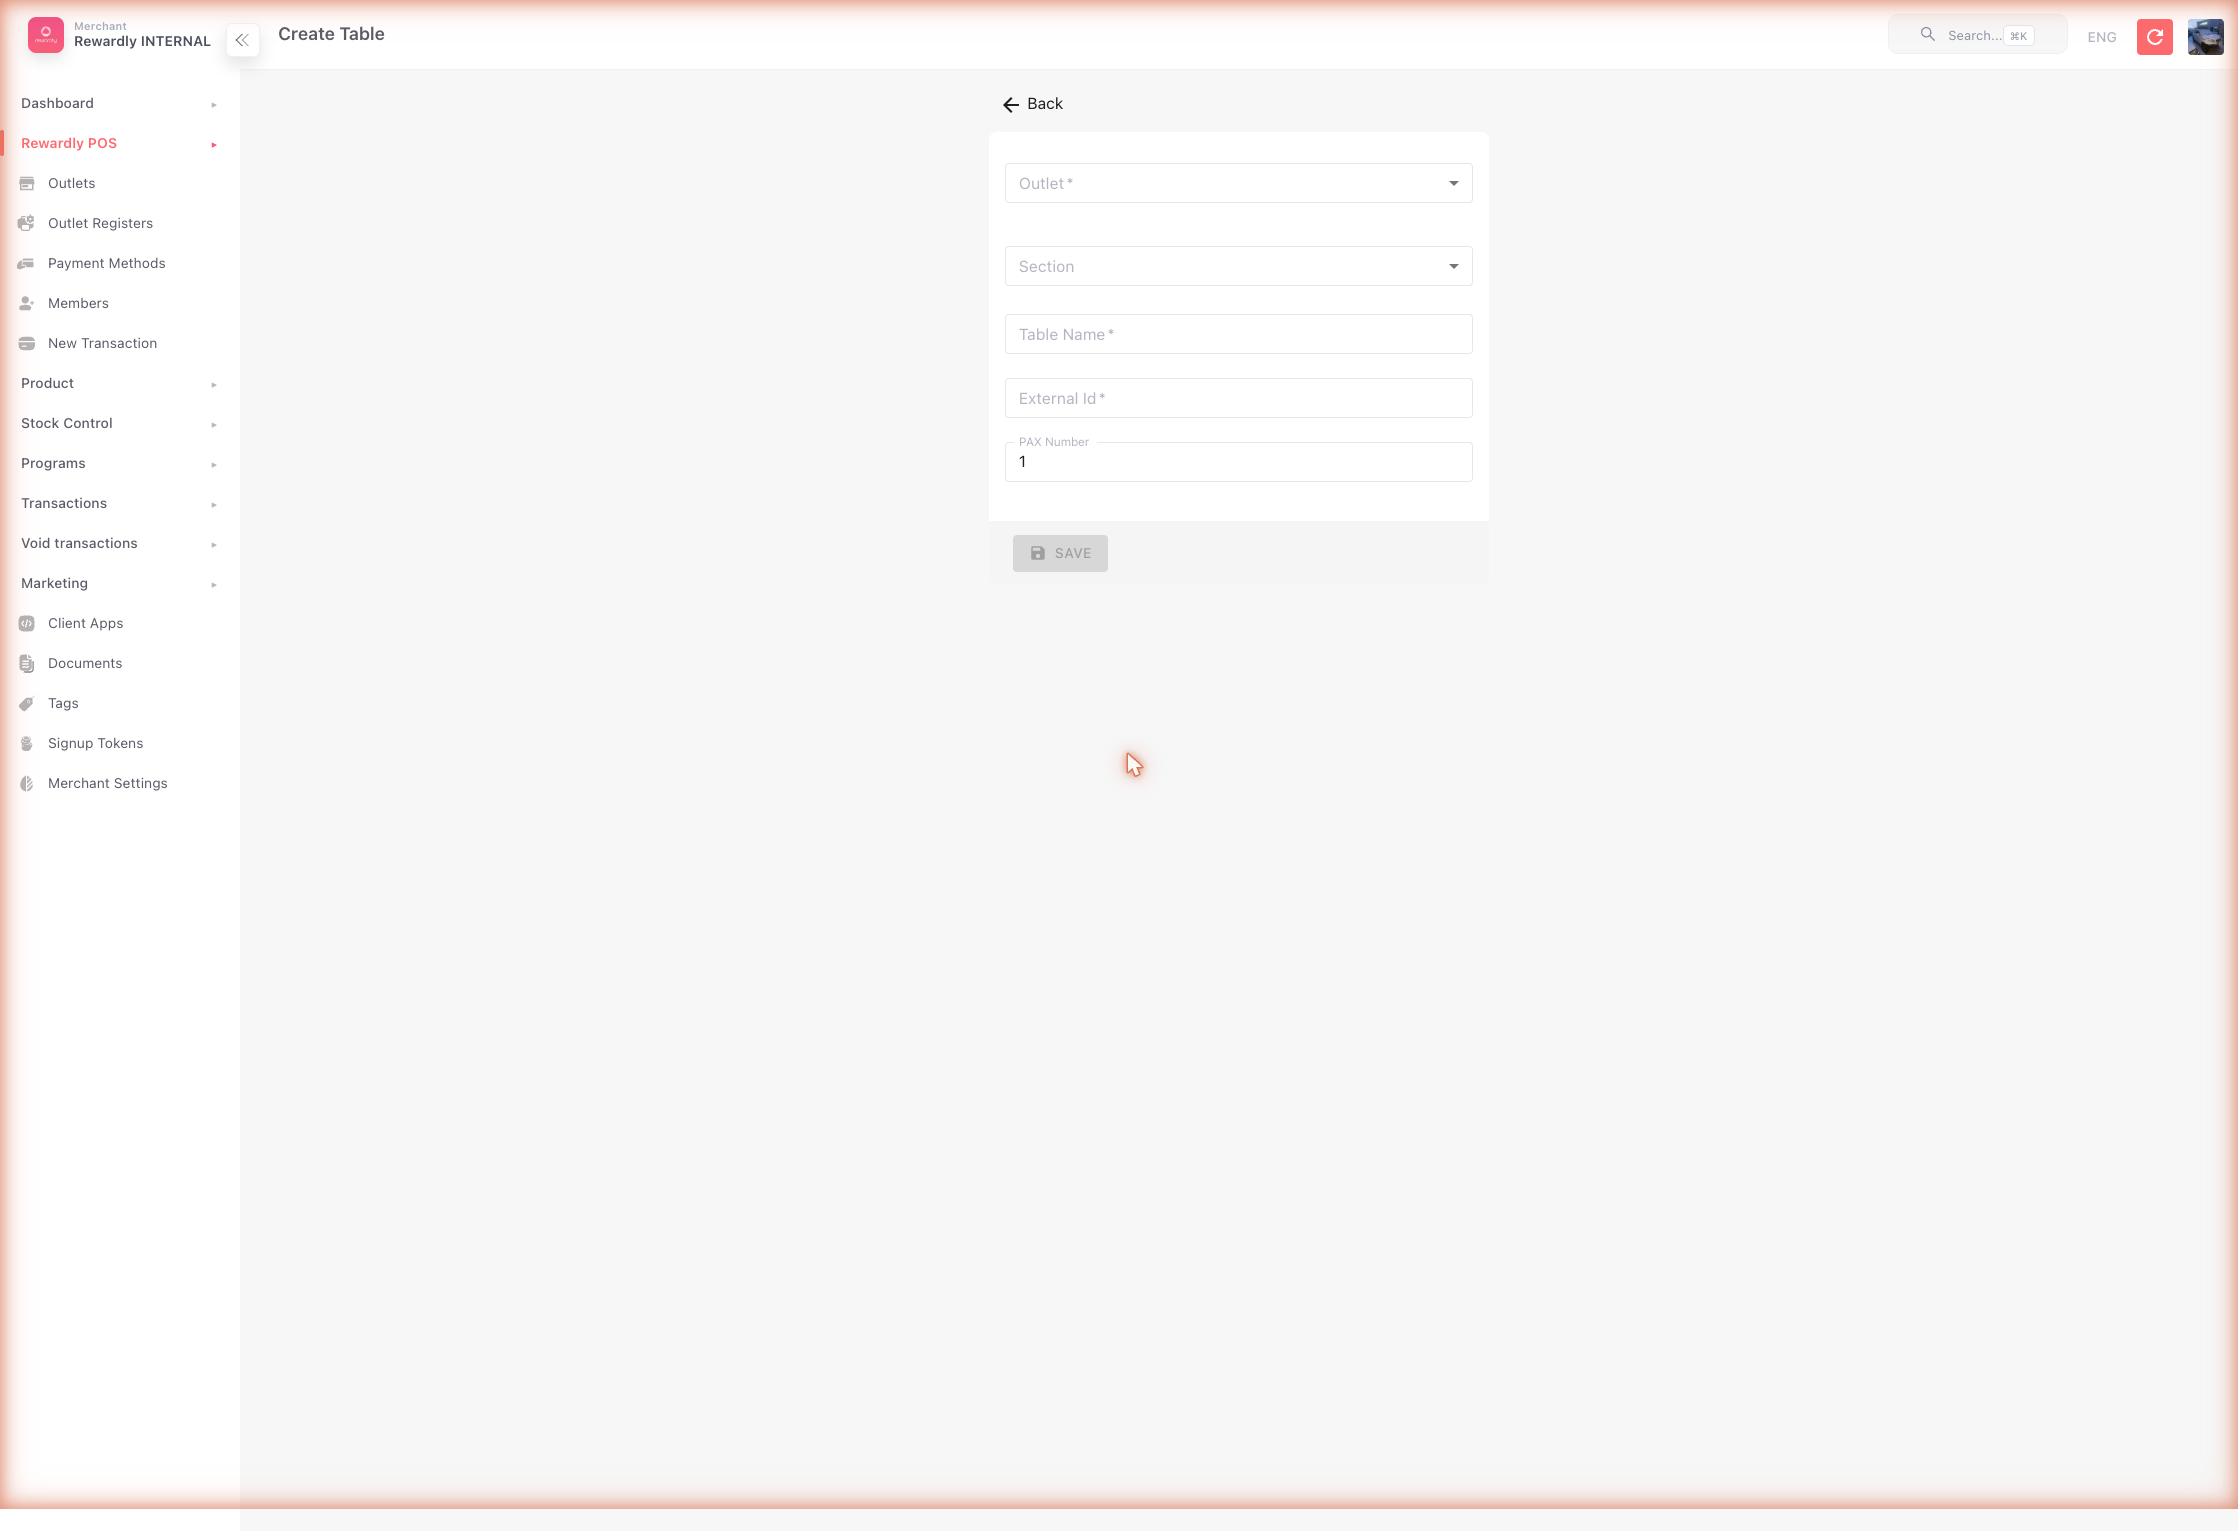Open the user avatar profile menu

2205,37
